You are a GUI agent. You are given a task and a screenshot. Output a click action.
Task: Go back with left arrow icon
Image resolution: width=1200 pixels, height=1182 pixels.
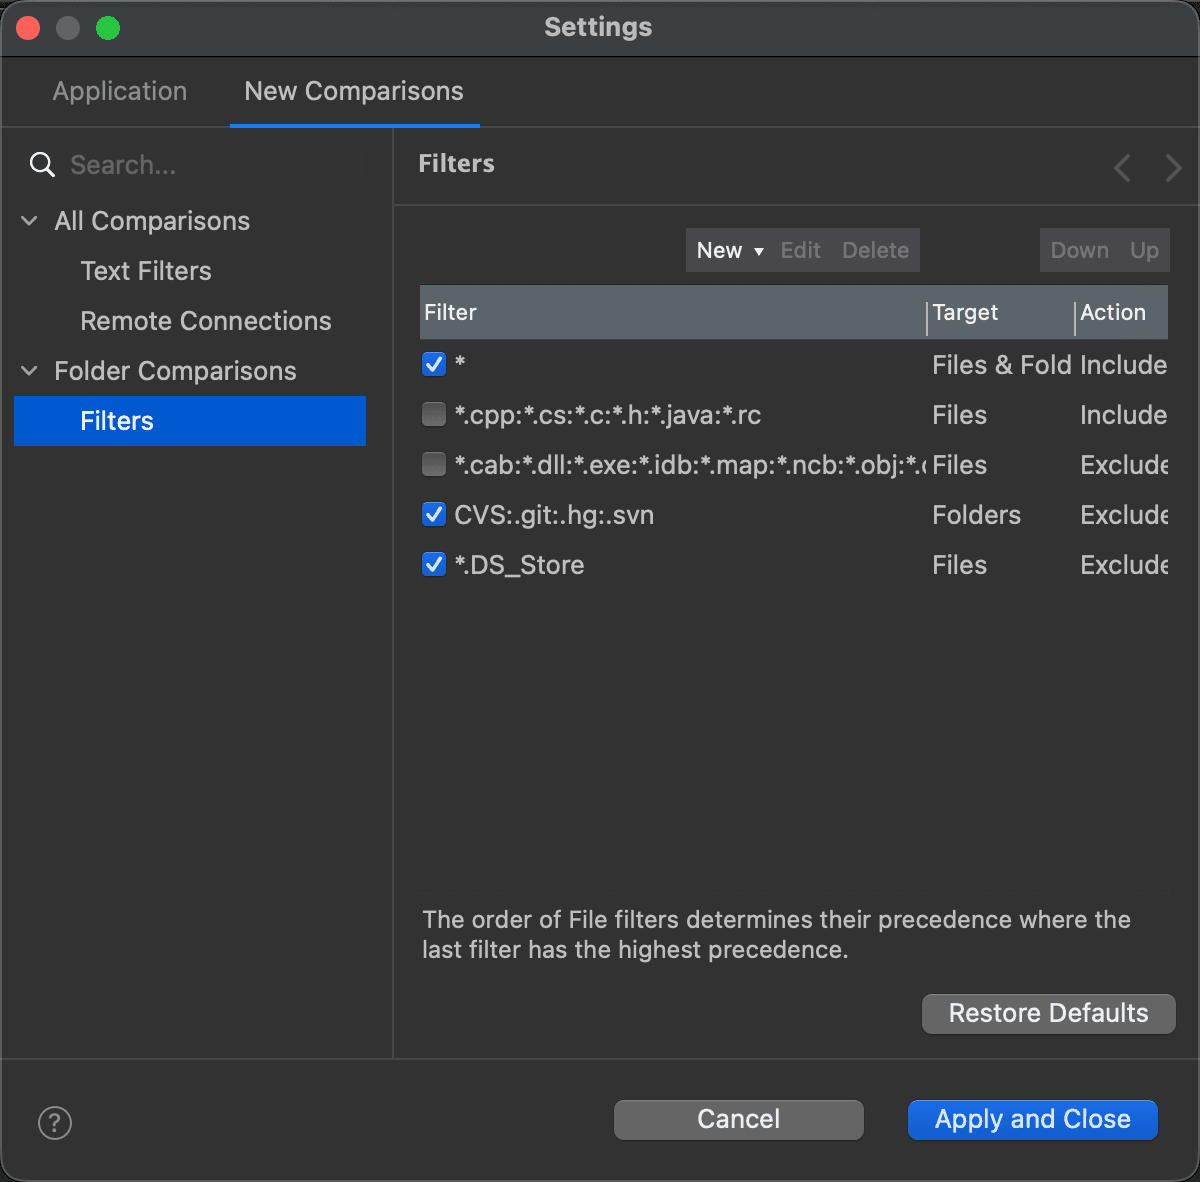(1123, 167)
